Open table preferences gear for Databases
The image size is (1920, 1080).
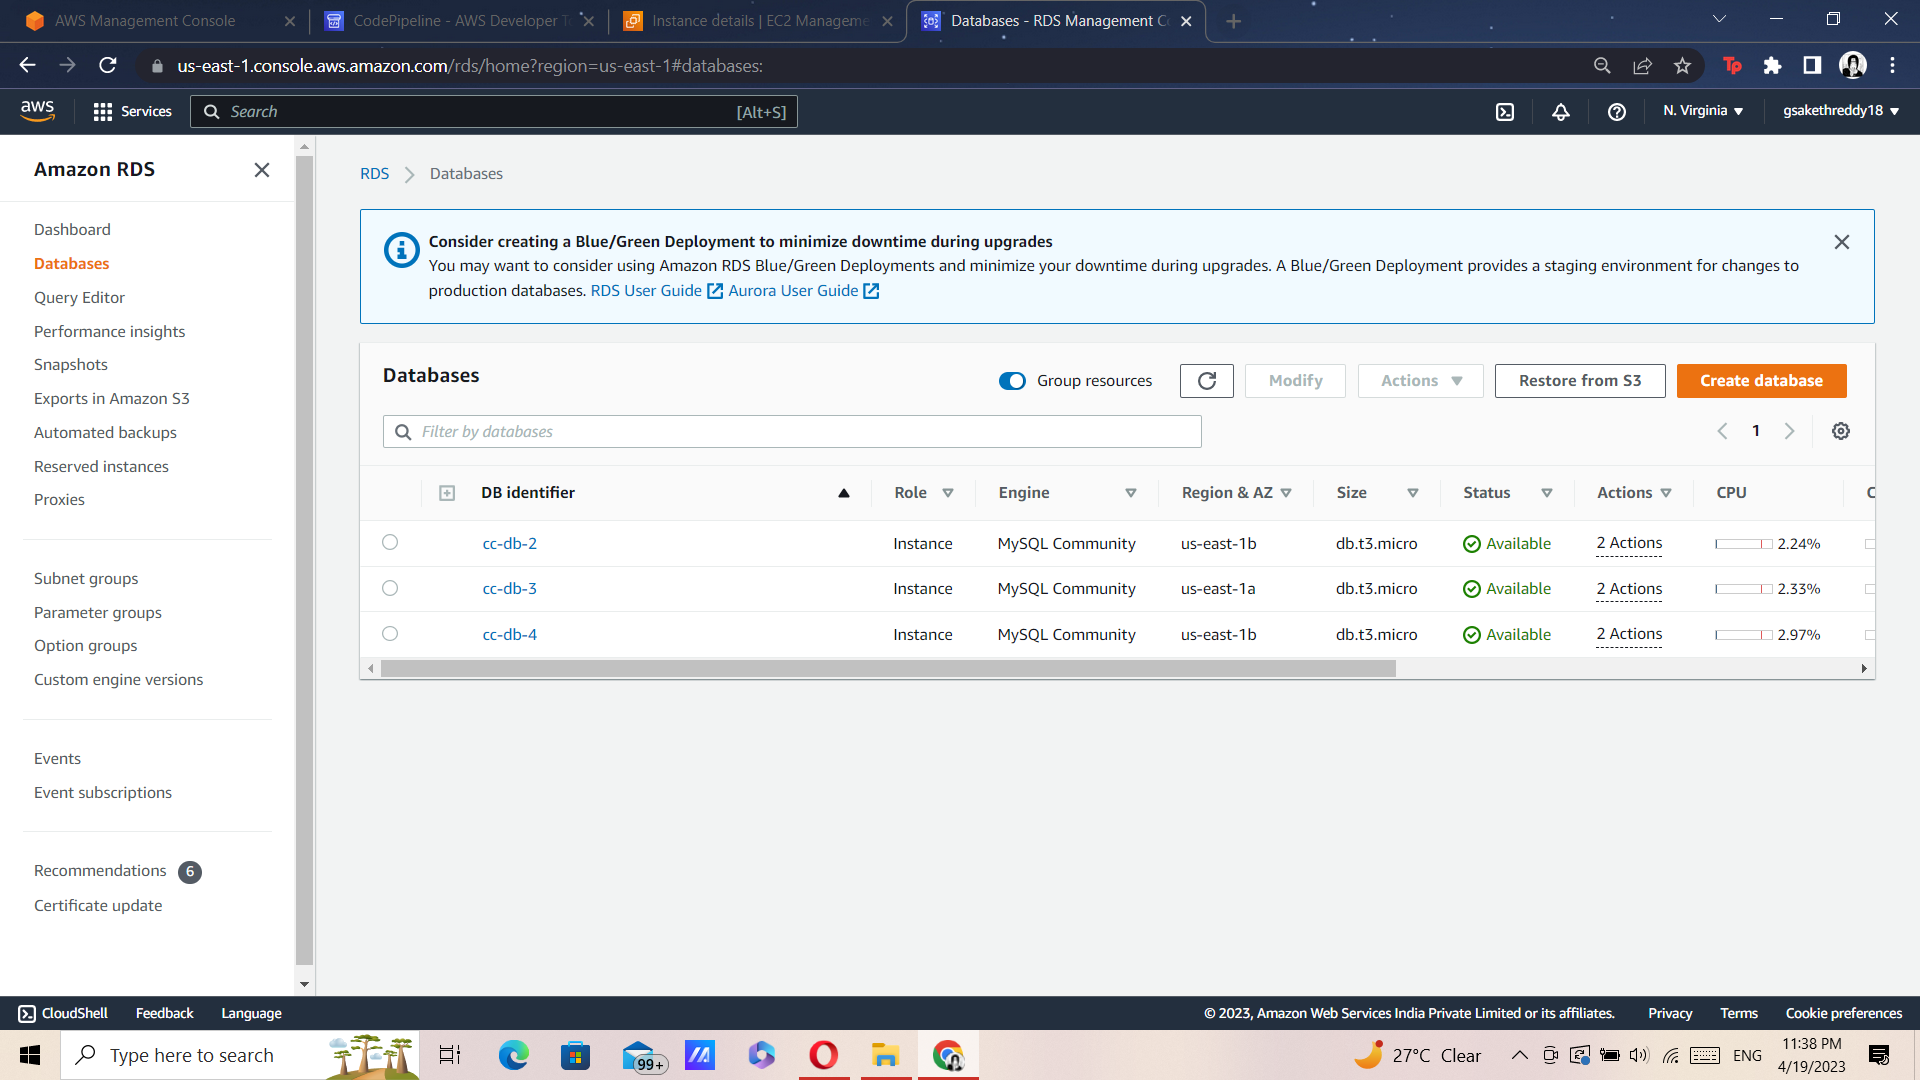pos(1841,431)
